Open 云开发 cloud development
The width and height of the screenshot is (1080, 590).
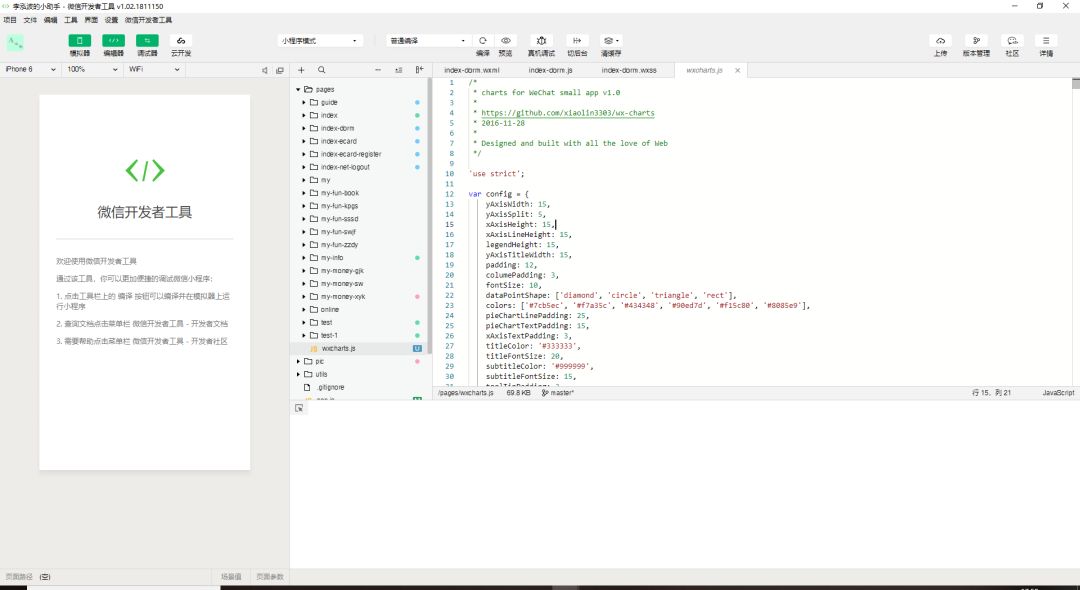180,41
